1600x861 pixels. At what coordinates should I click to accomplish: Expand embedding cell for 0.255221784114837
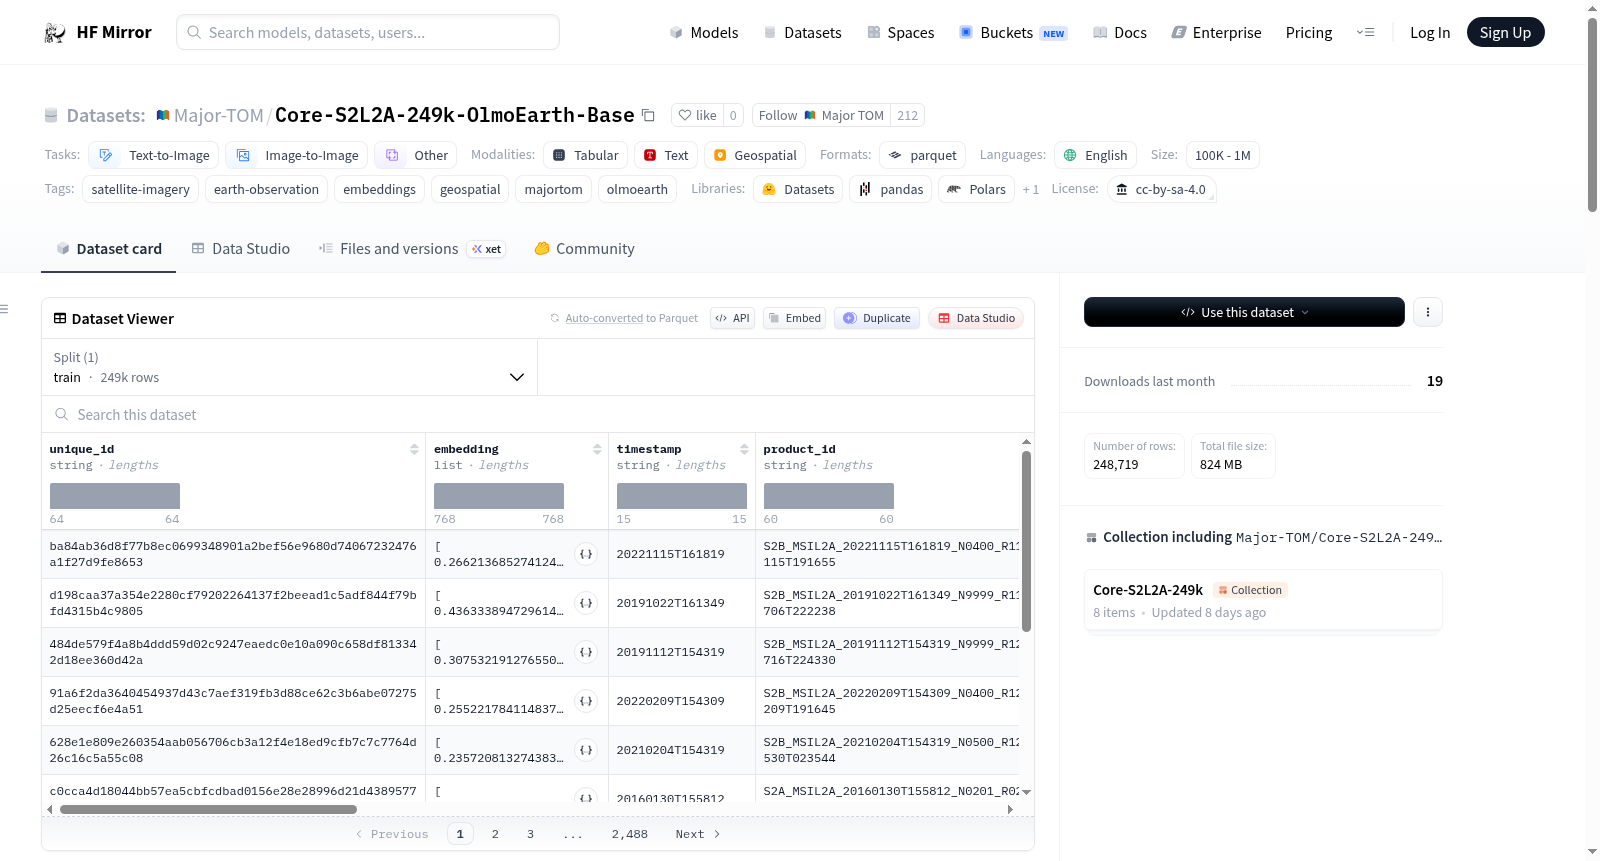pyautogui.click(x=586, y=701)
